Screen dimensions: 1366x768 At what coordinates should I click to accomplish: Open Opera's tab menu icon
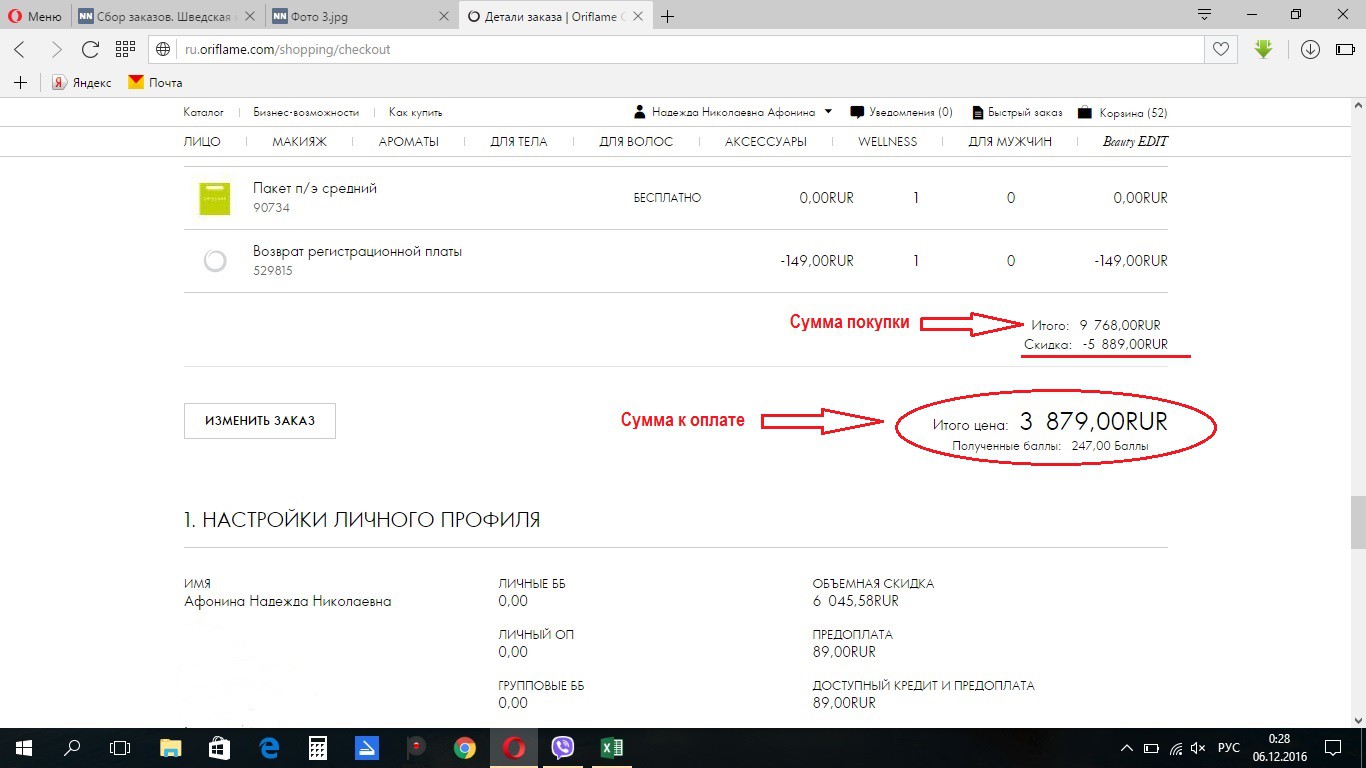pyautogui.click(x=1205, y=15)
